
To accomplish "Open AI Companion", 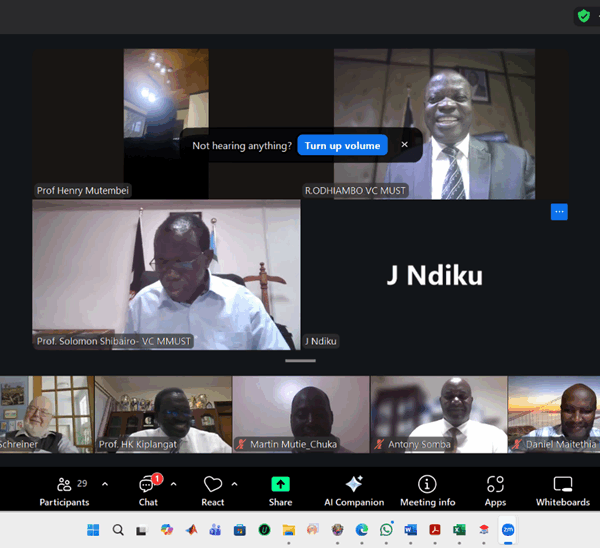I will pyautogui.click(x=354, y=491).
